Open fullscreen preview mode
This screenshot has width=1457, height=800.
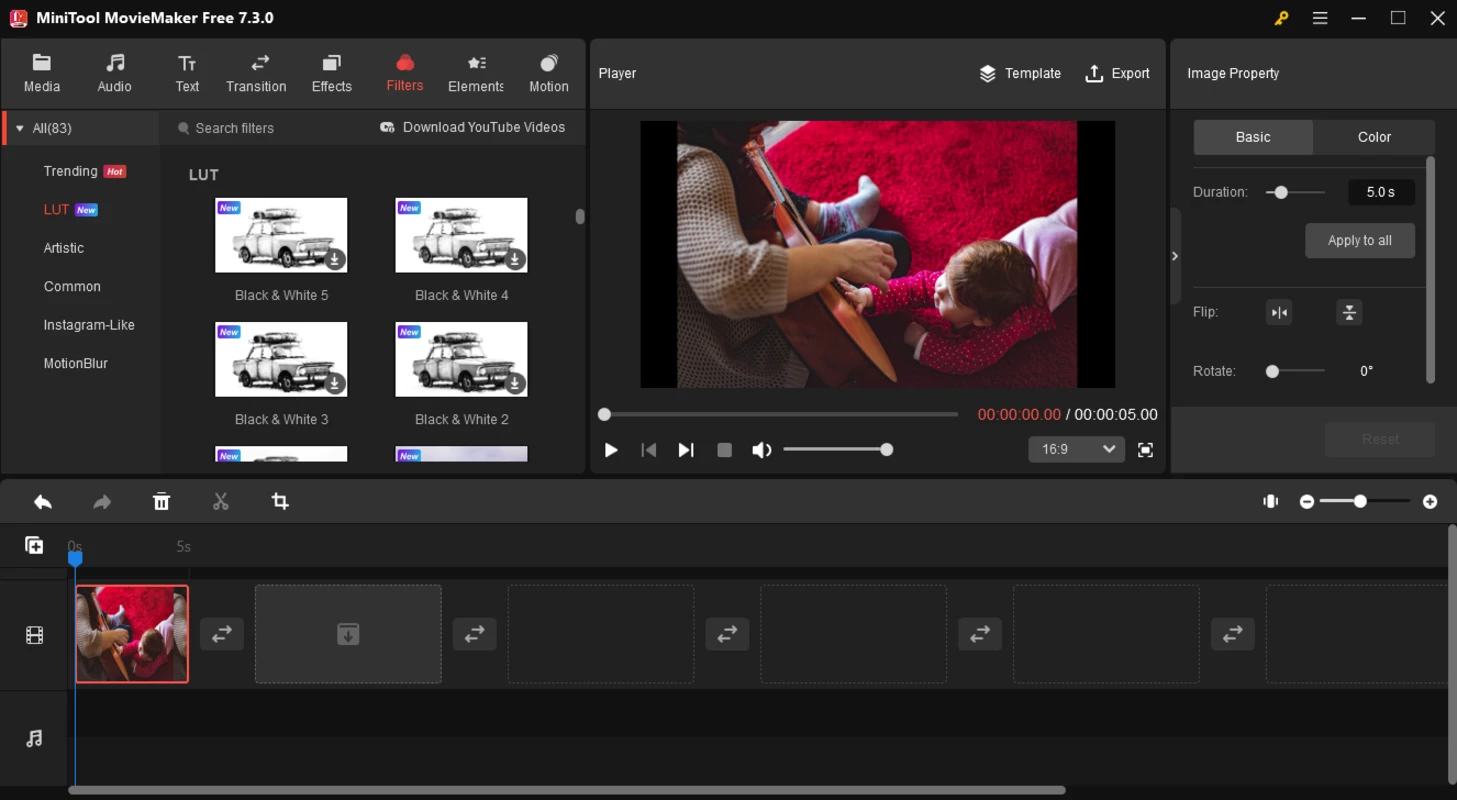coord(1145,450)
